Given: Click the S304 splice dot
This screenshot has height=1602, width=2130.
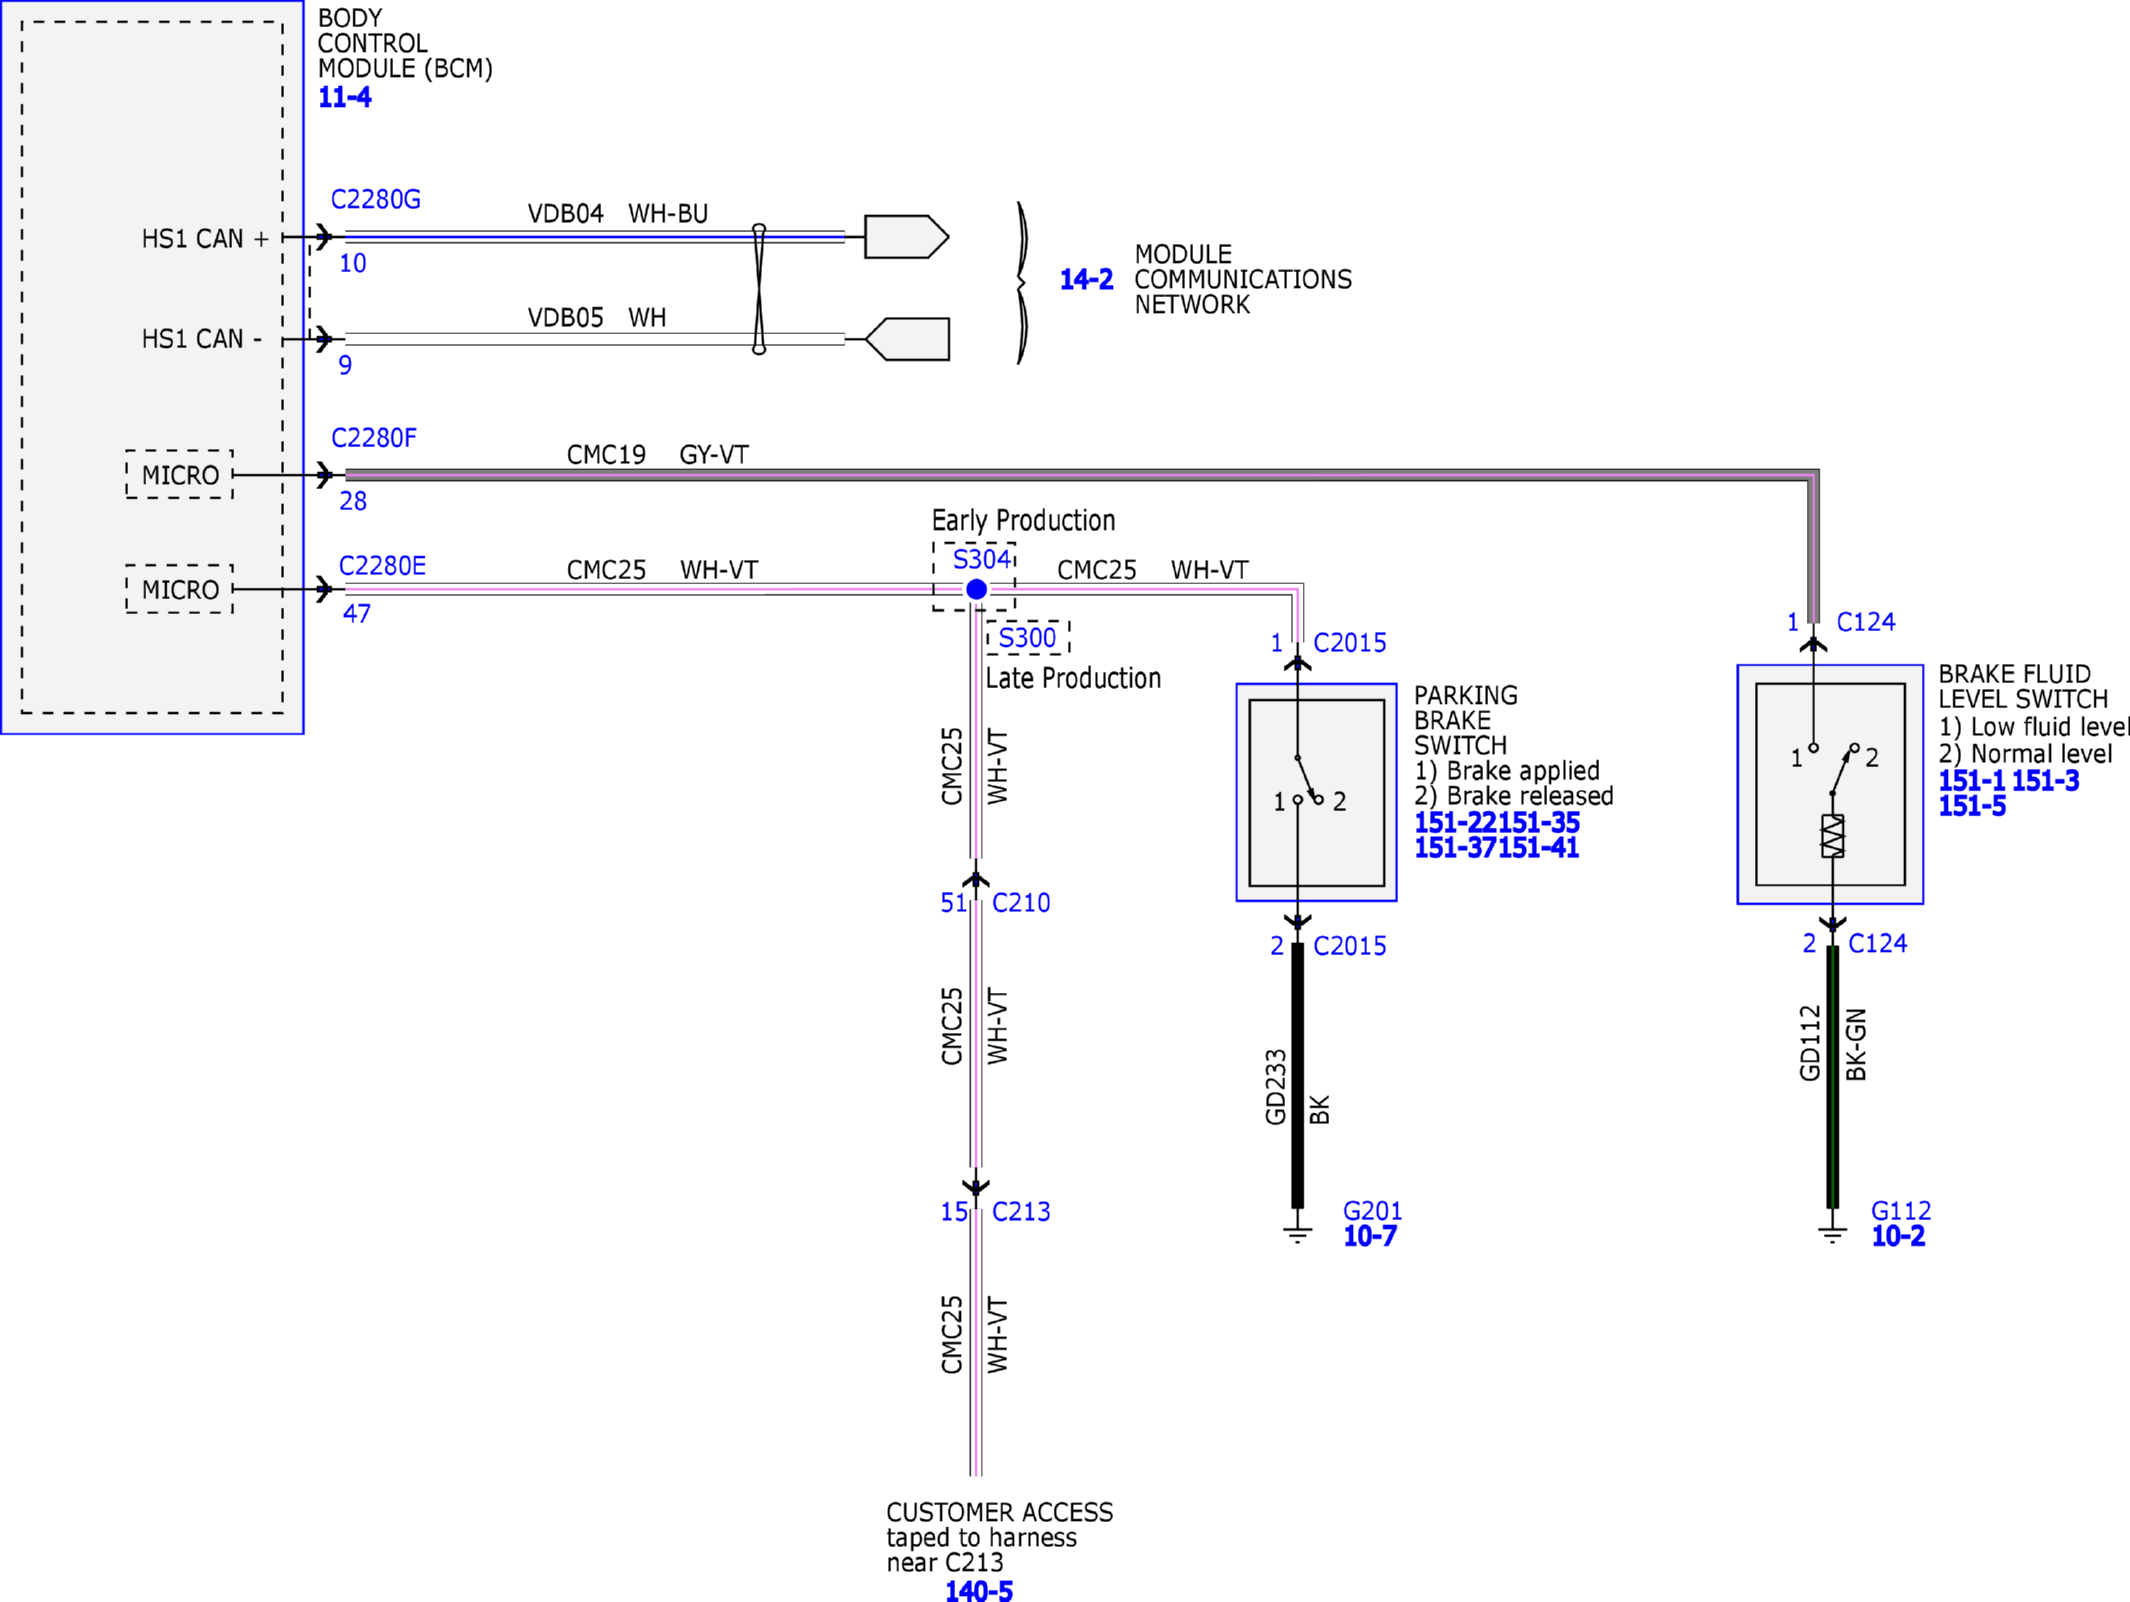Looking at the screenshot, I should 977,589.
